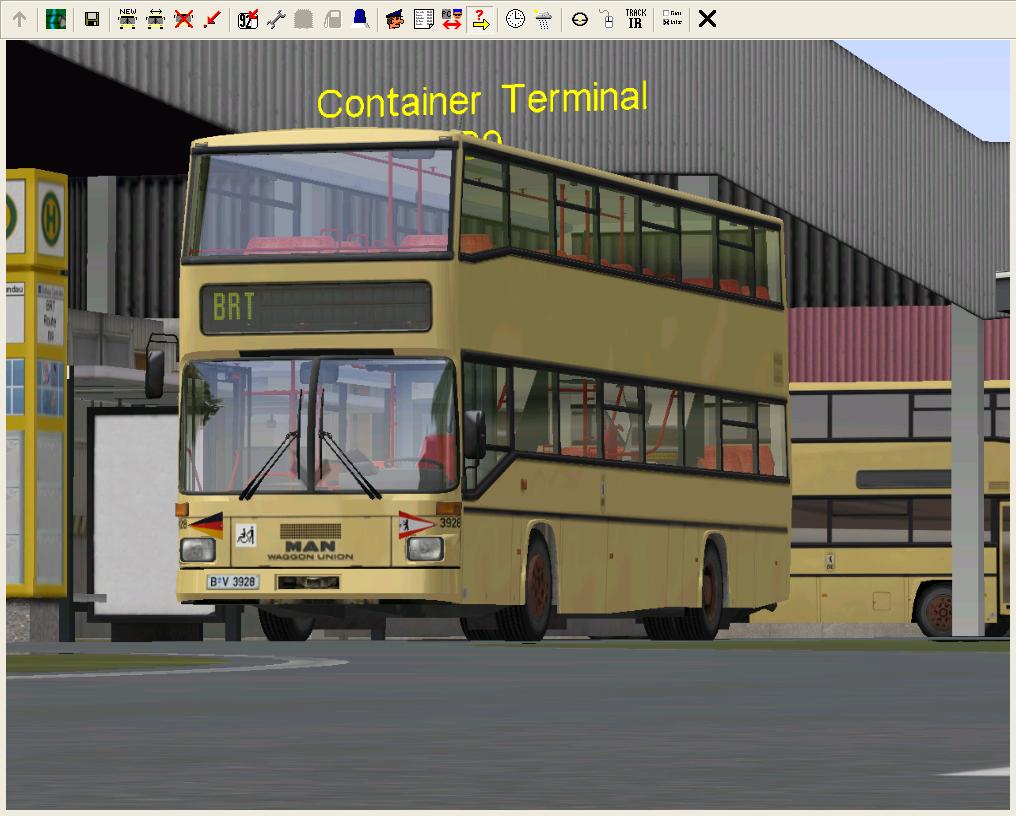
Task: Click the bus's BRT destination display
Action: tap(316, 307)
